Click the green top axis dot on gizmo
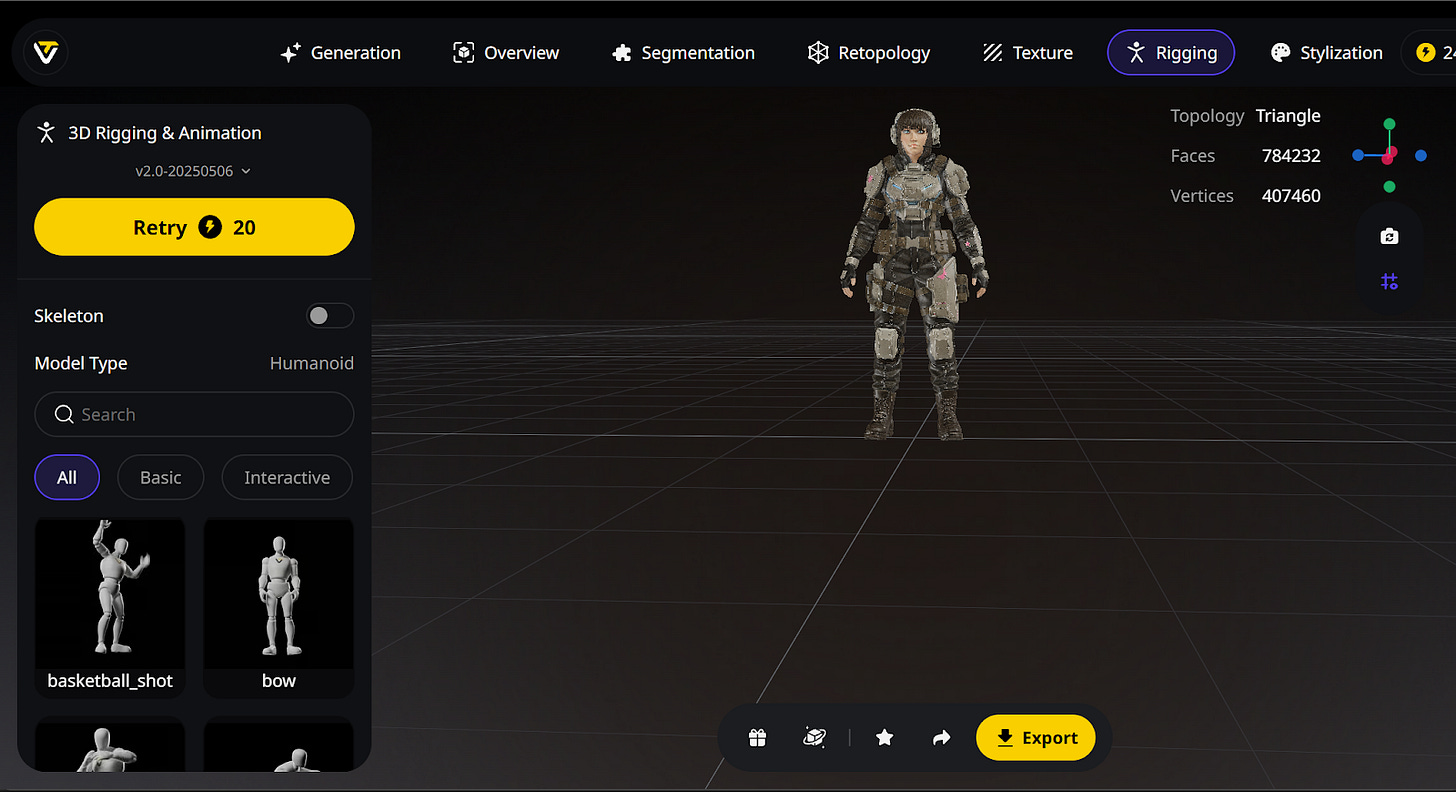Screen dimensions: 1456x792 point(1389,124)
